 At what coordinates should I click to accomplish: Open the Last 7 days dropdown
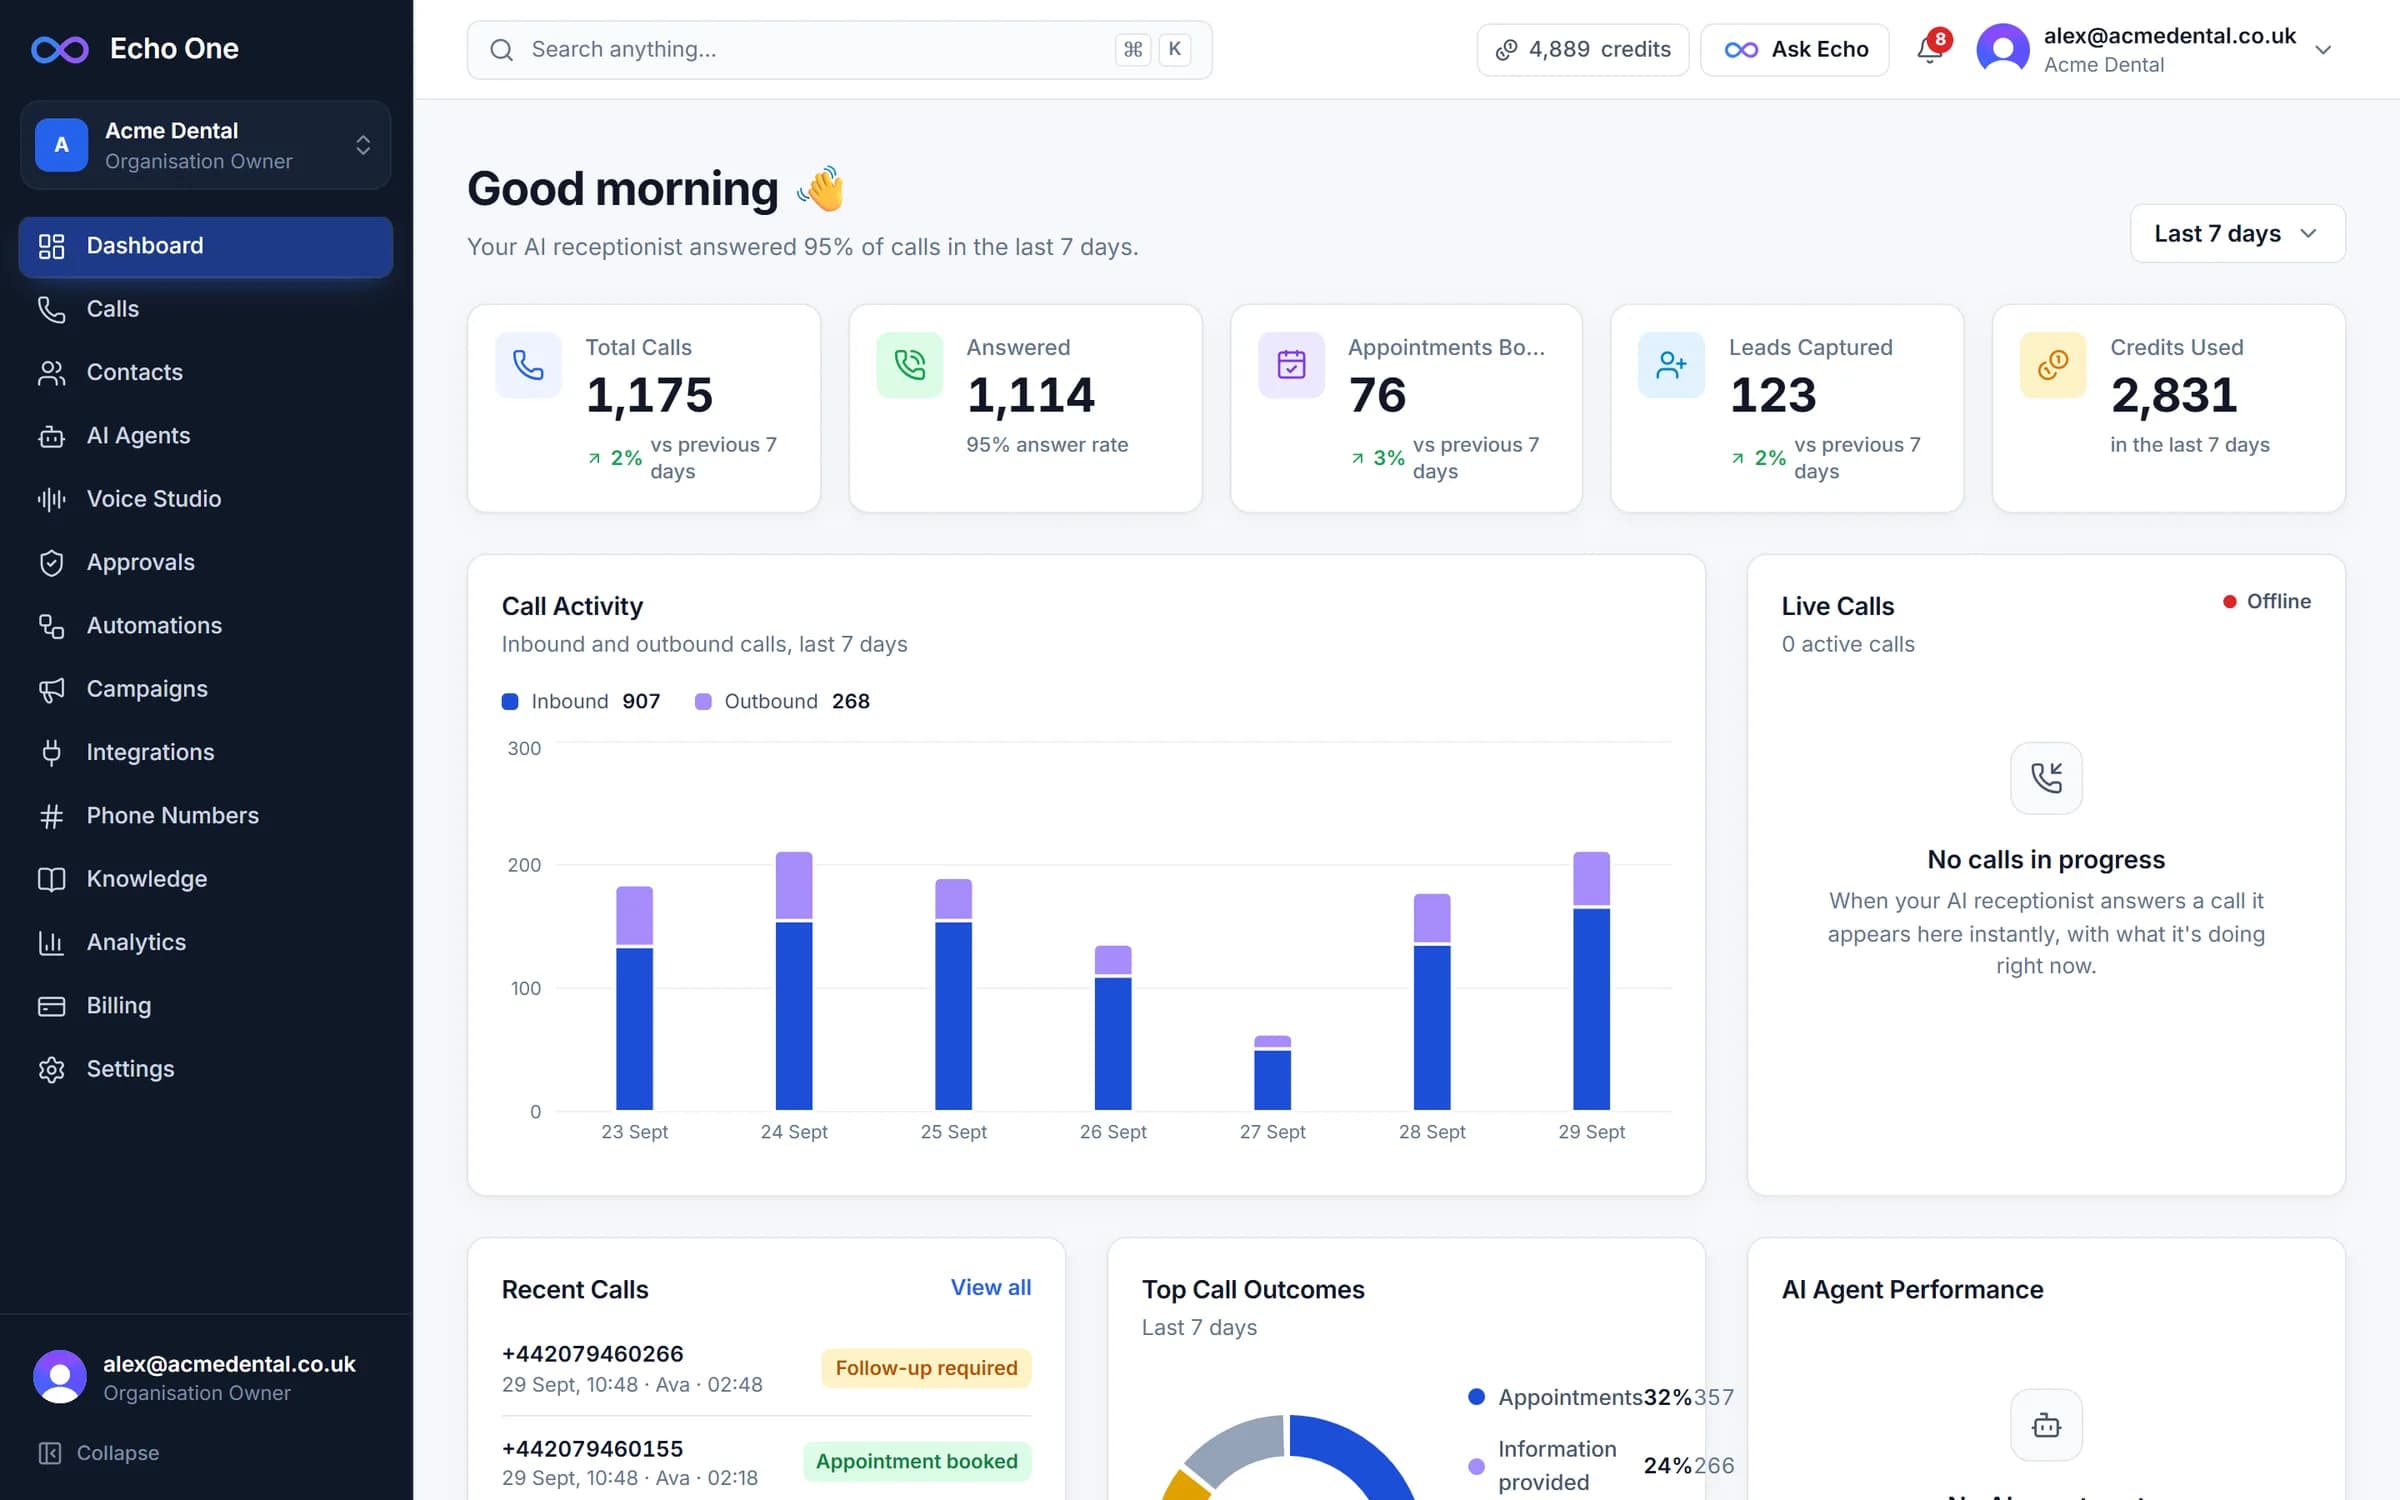[x=2237, y=234]
